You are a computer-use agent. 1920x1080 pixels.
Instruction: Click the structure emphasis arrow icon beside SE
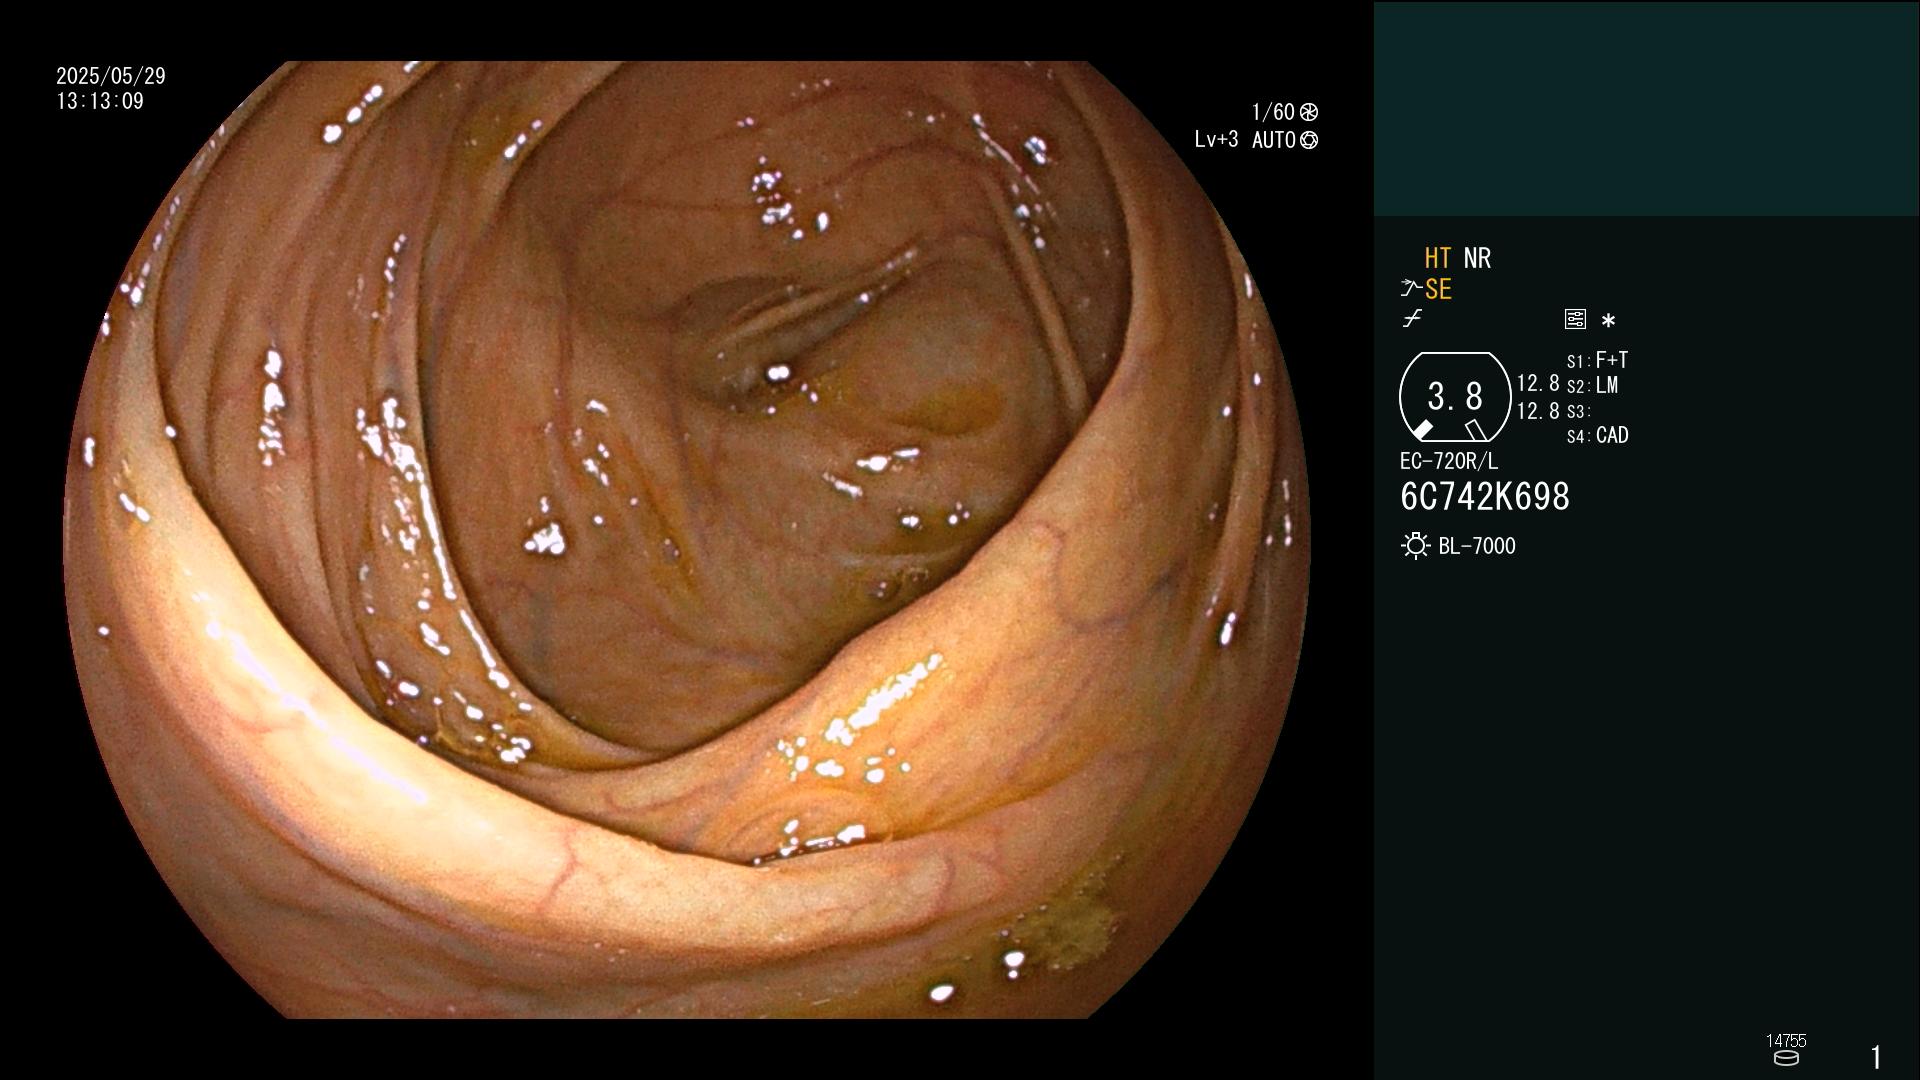coord(1411,289)
